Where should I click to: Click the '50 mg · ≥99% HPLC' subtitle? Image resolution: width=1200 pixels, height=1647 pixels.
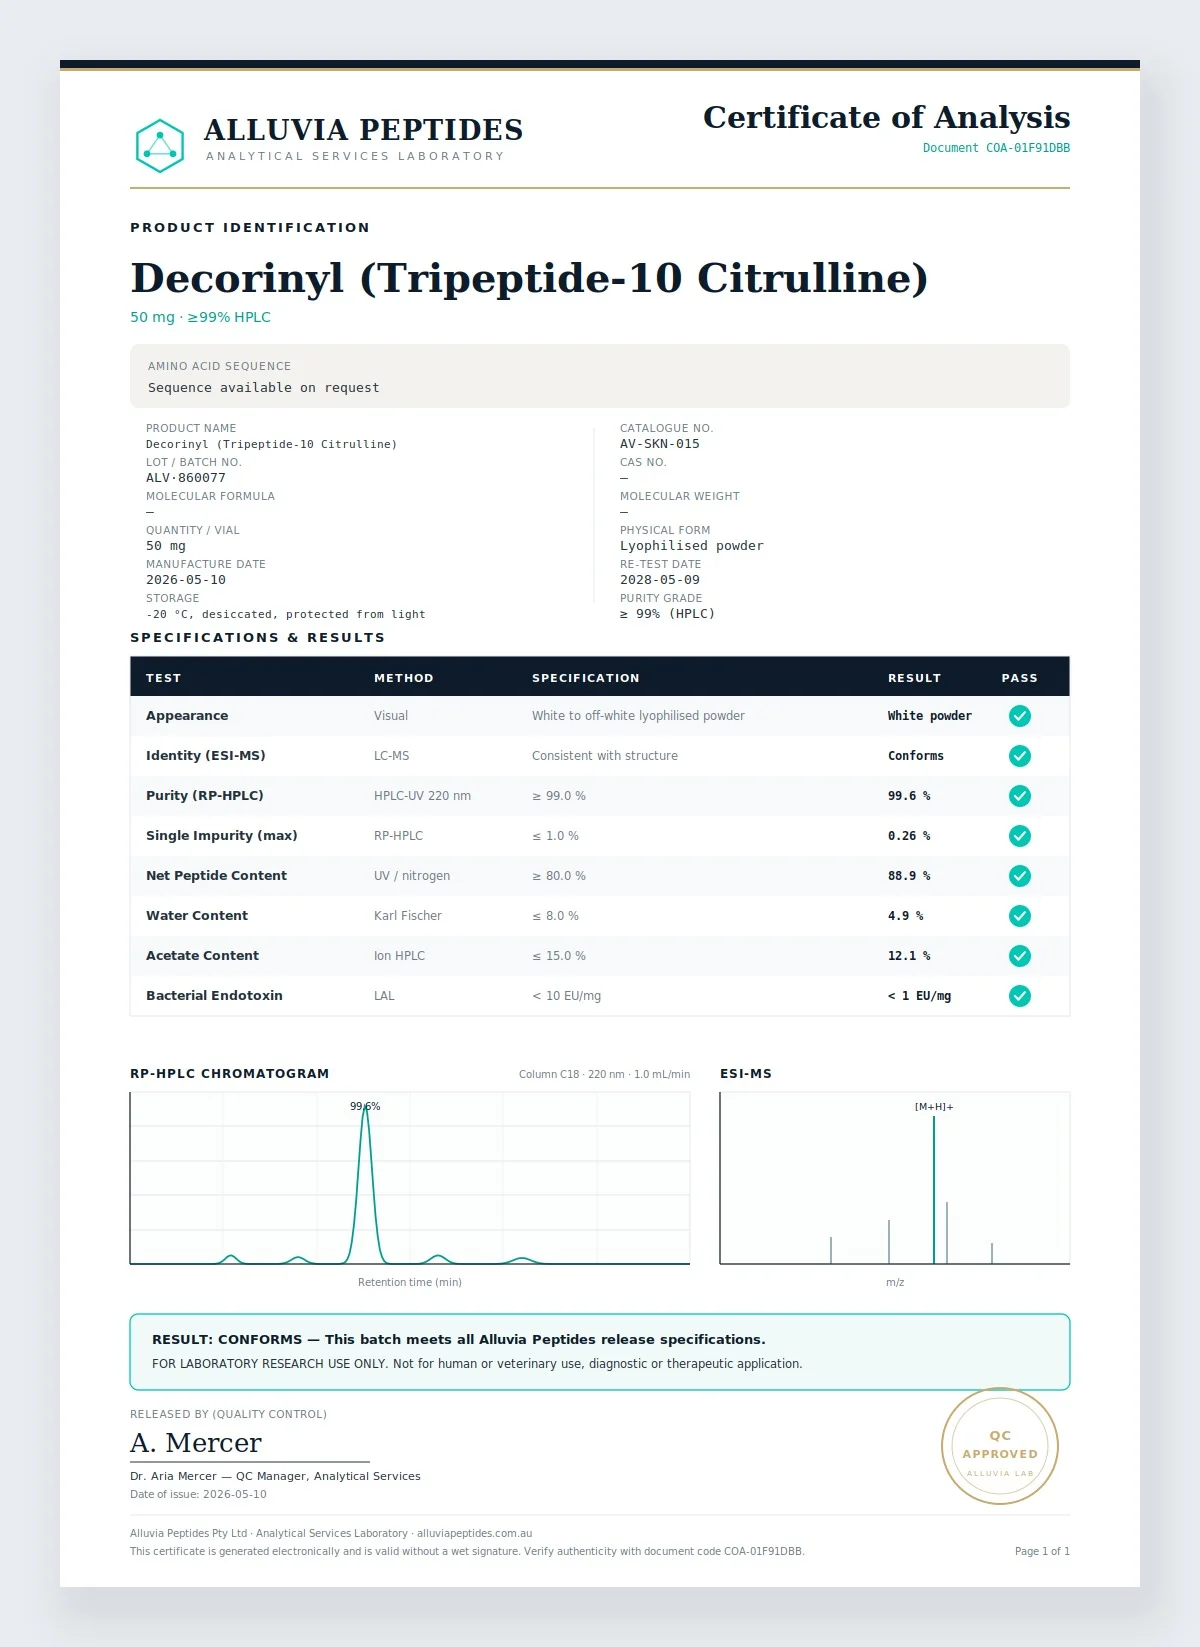tap(200, 317)
